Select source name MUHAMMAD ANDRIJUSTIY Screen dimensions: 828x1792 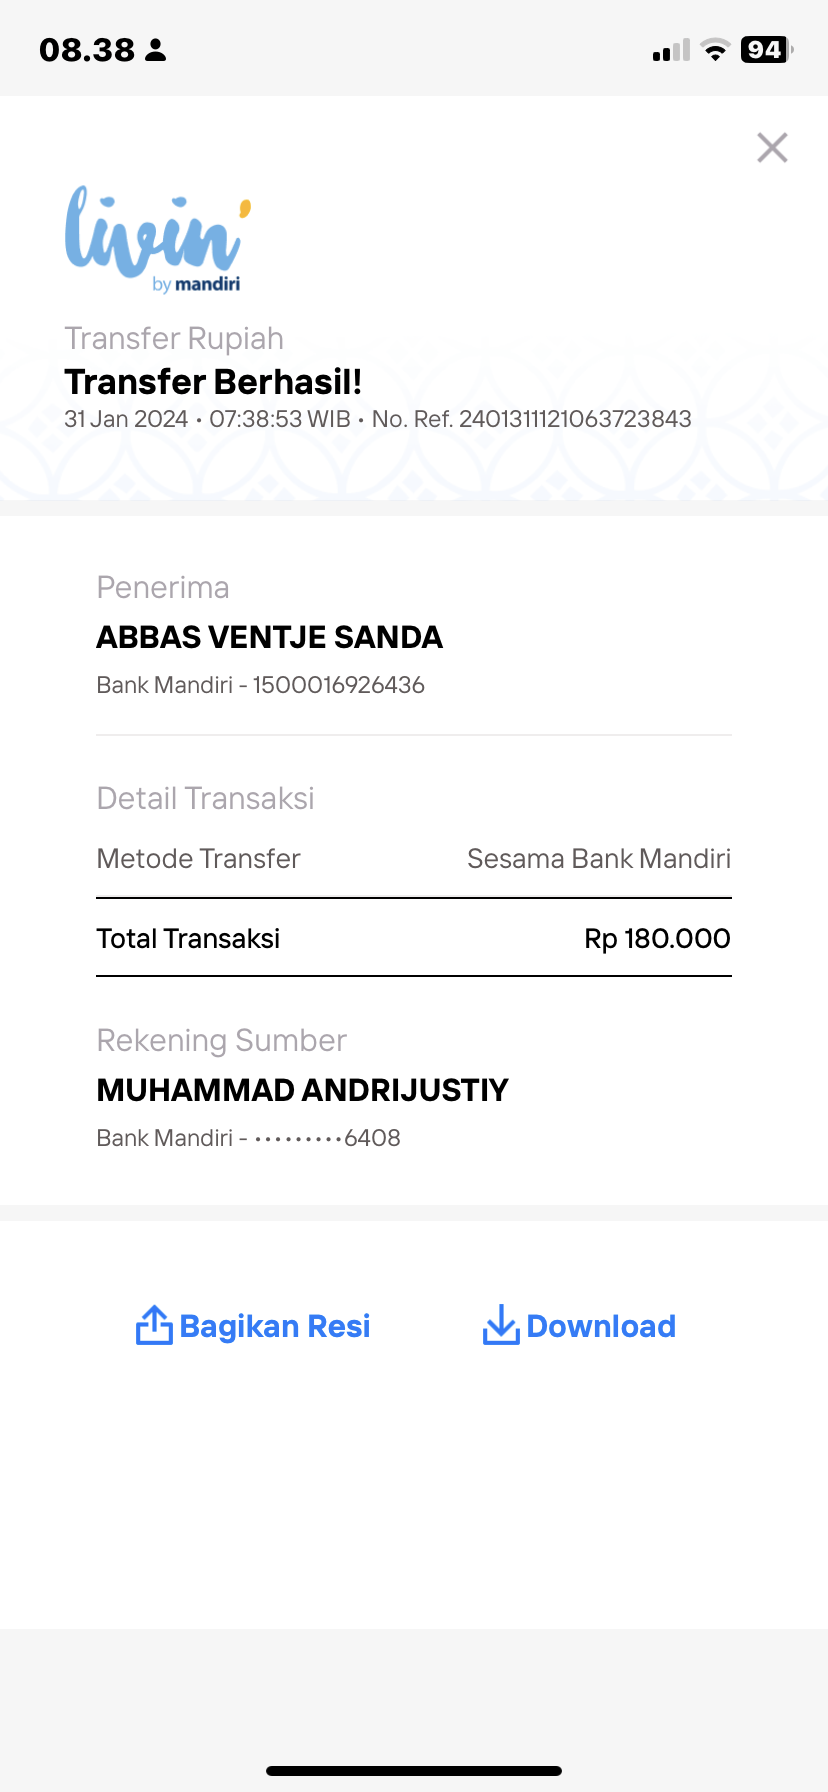click(303, 1090)
